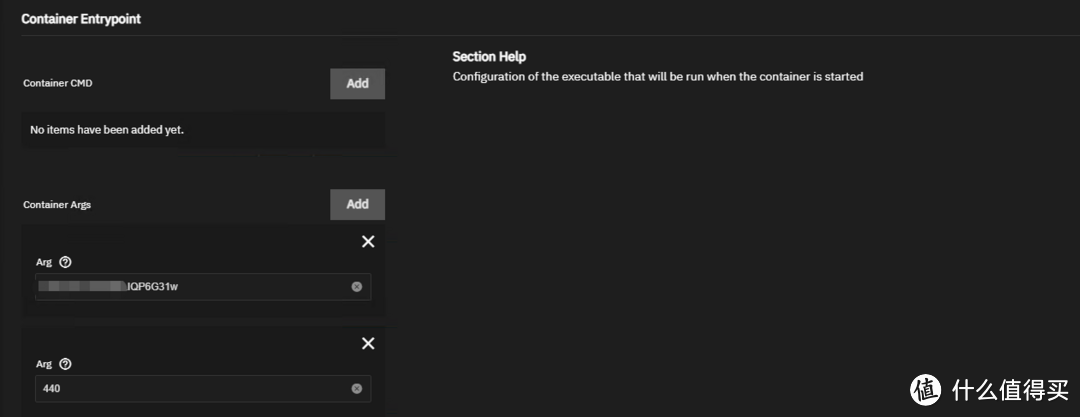Click the 'No items have been added yet' message
This screenshot has width=1080, height=417.
point(107,130)
